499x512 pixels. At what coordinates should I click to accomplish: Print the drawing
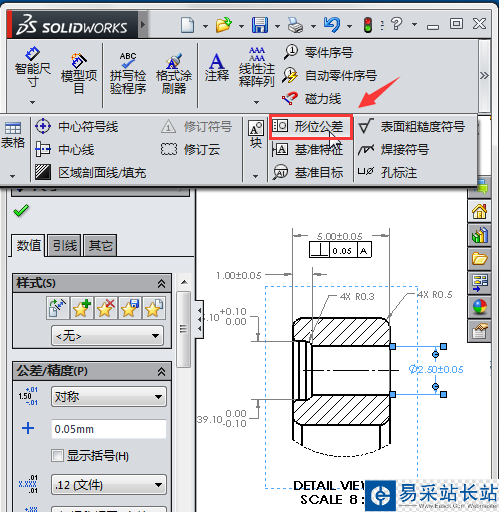(x=295, y=25)
